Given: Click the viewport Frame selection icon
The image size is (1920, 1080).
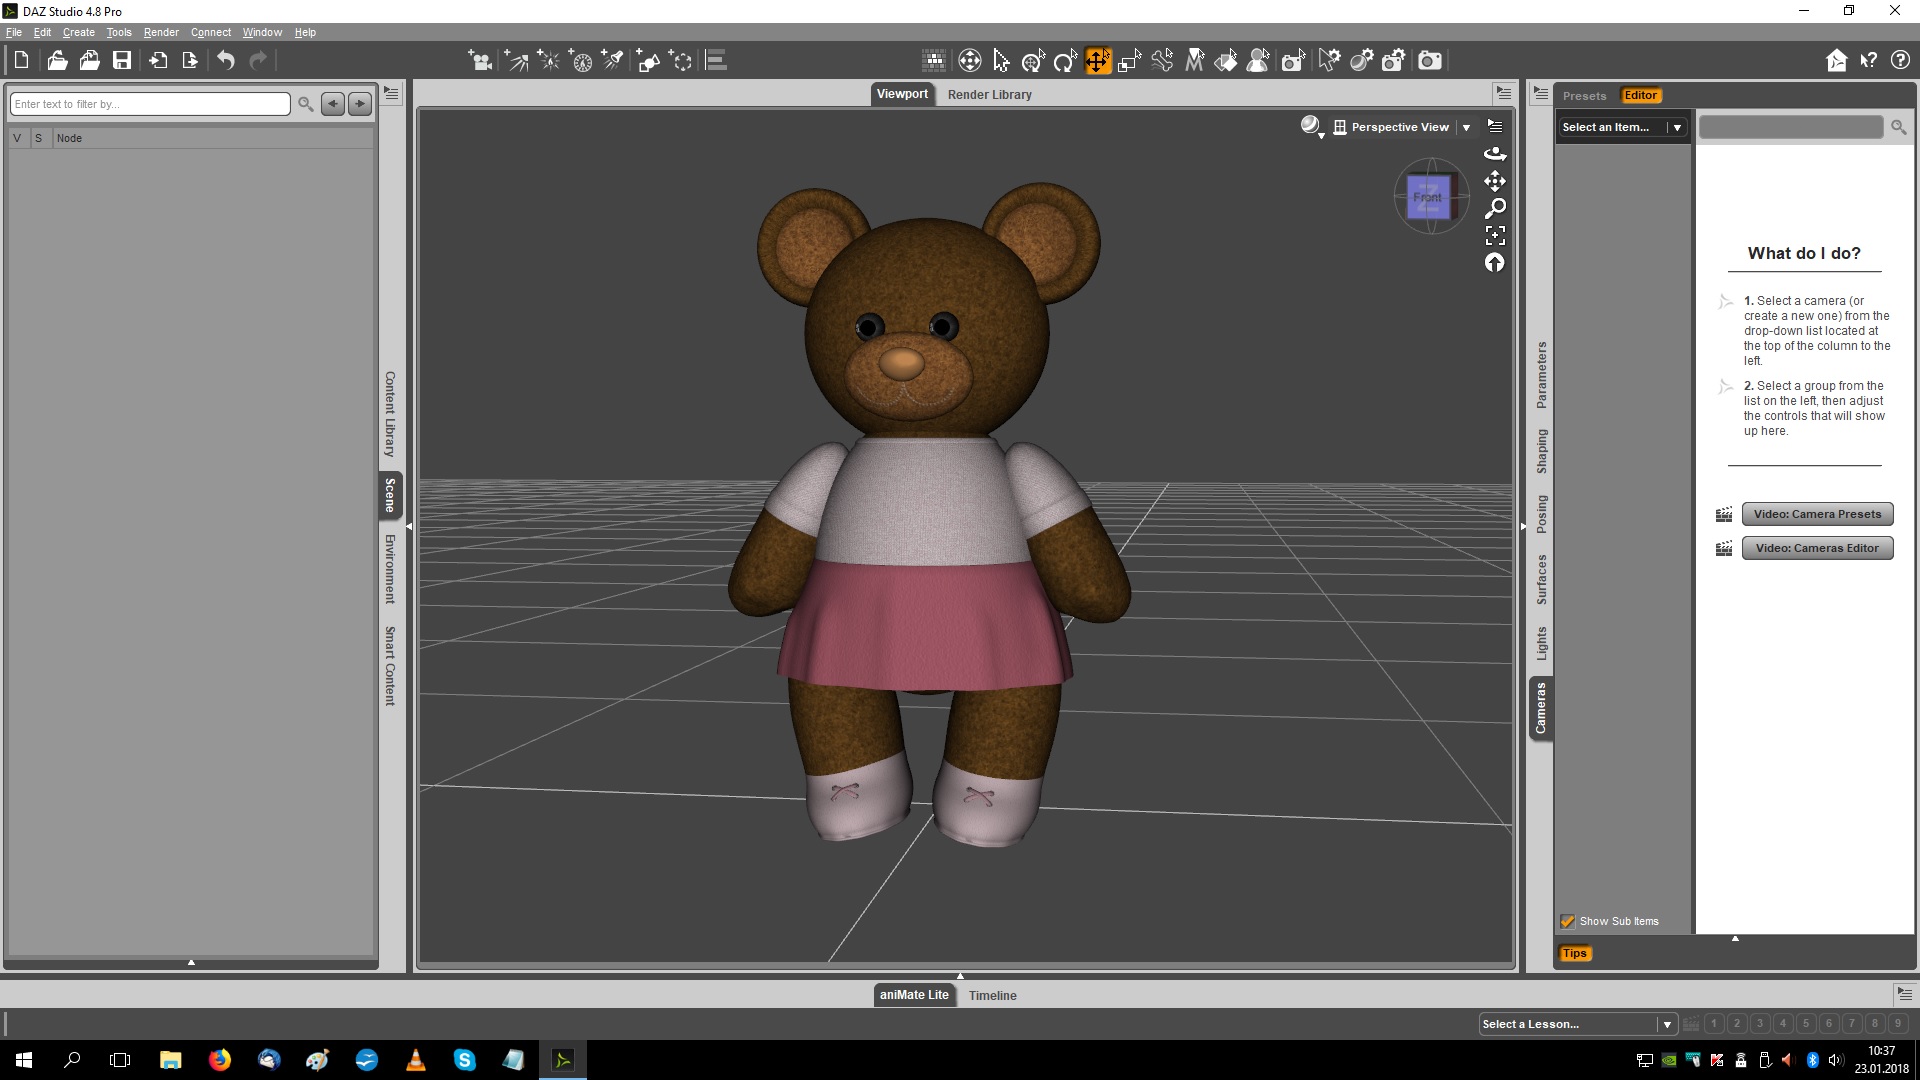Looking at the screenshot, I should coord(1495,236).
